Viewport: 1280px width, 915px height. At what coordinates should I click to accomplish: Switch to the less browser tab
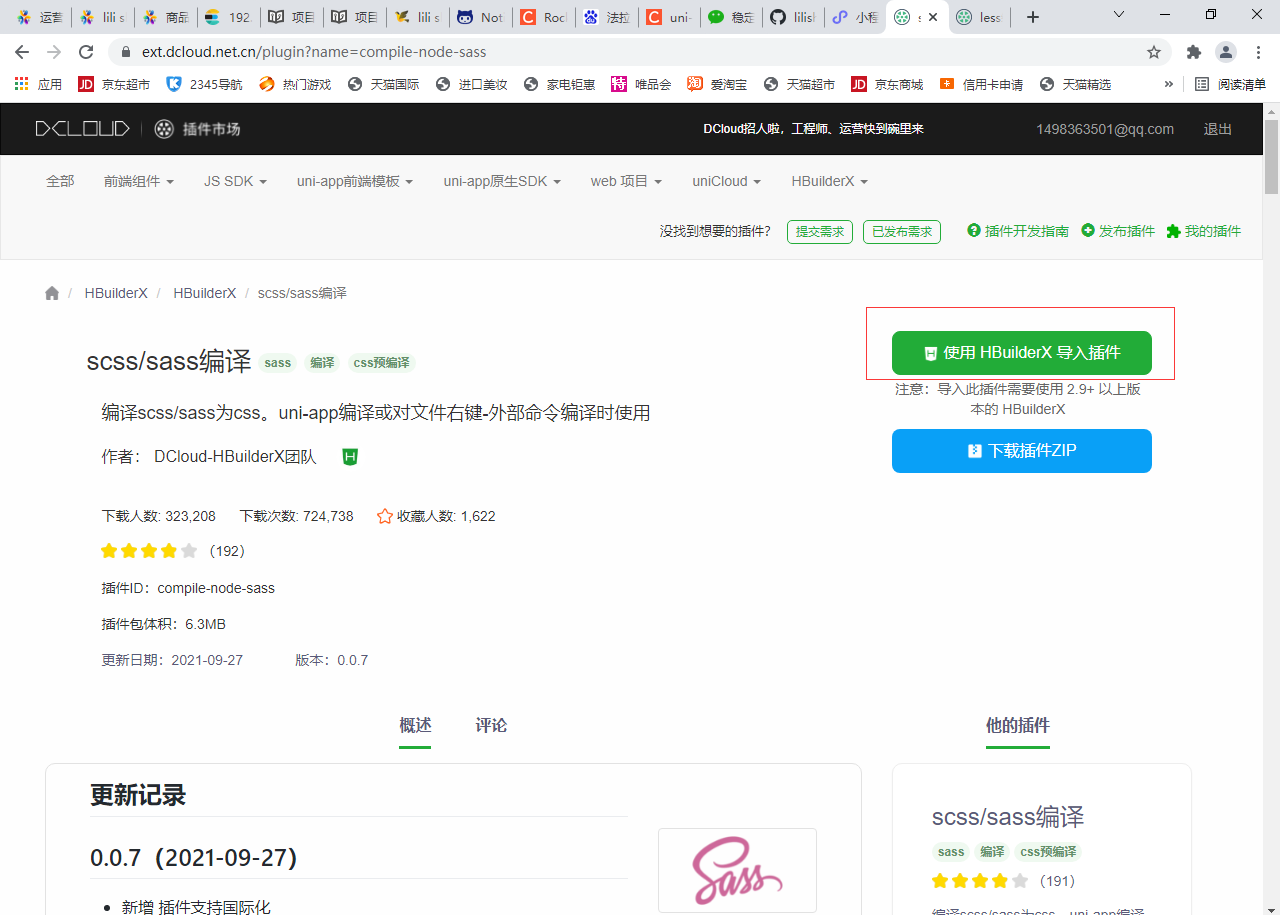click(x=980, y=17)
